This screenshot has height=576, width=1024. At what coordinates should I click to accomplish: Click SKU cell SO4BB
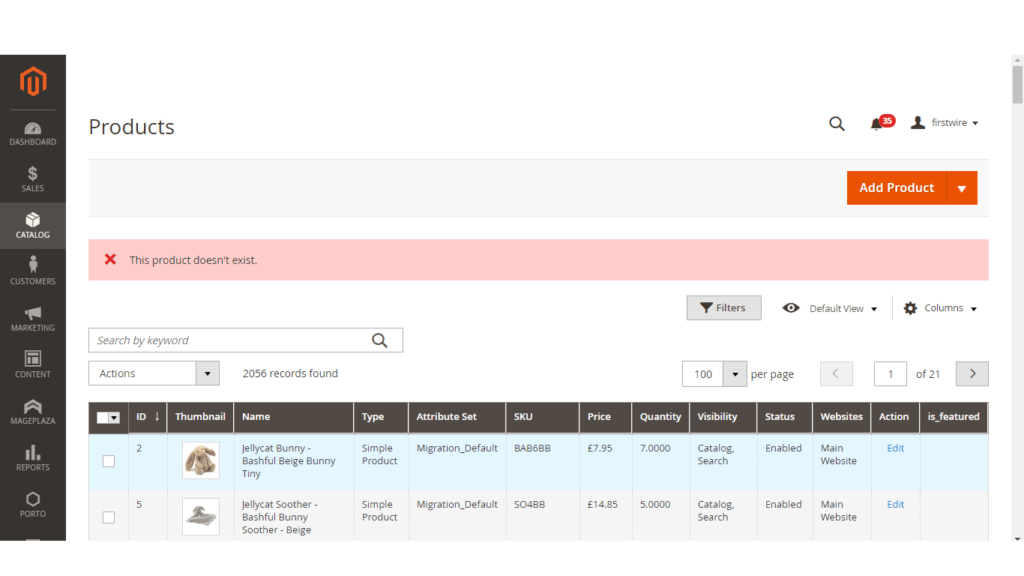tap(529, 504)
